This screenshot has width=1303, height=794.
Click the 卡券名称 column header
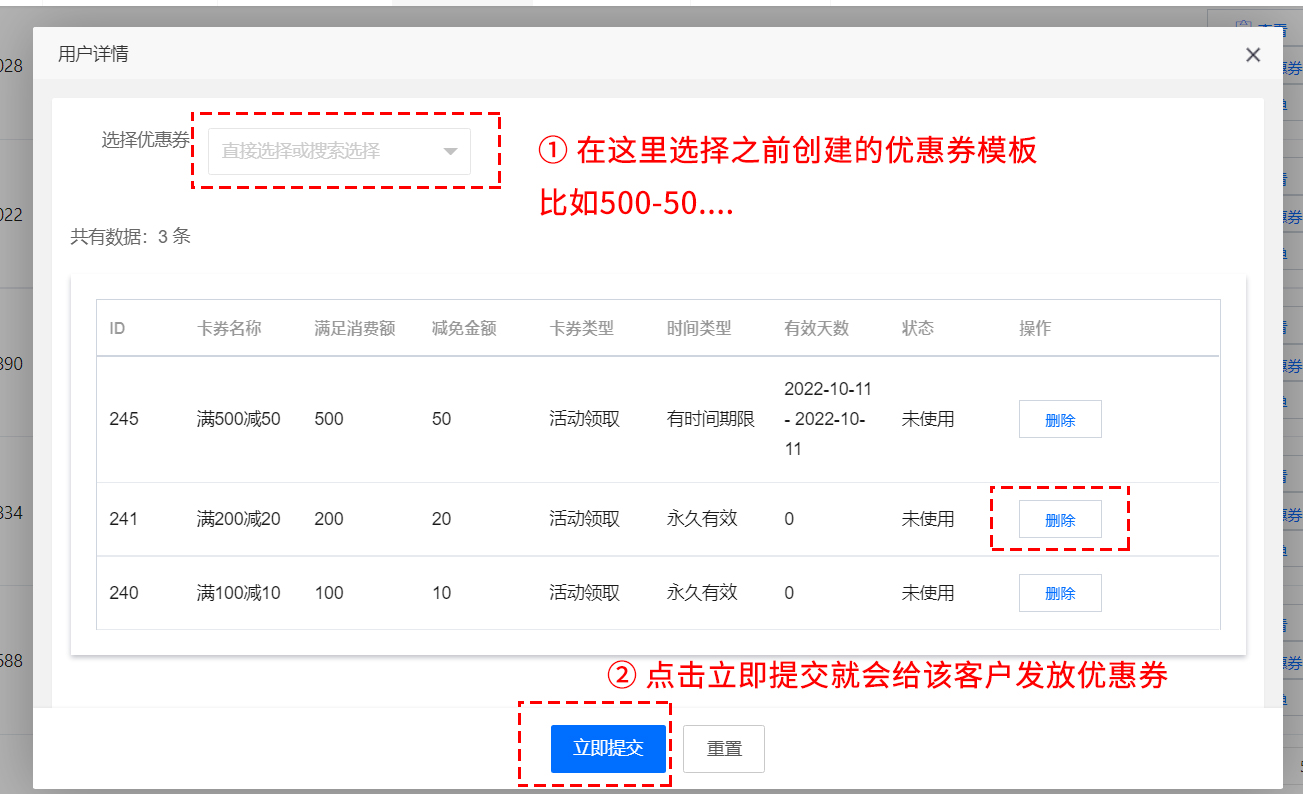[229, 328]
